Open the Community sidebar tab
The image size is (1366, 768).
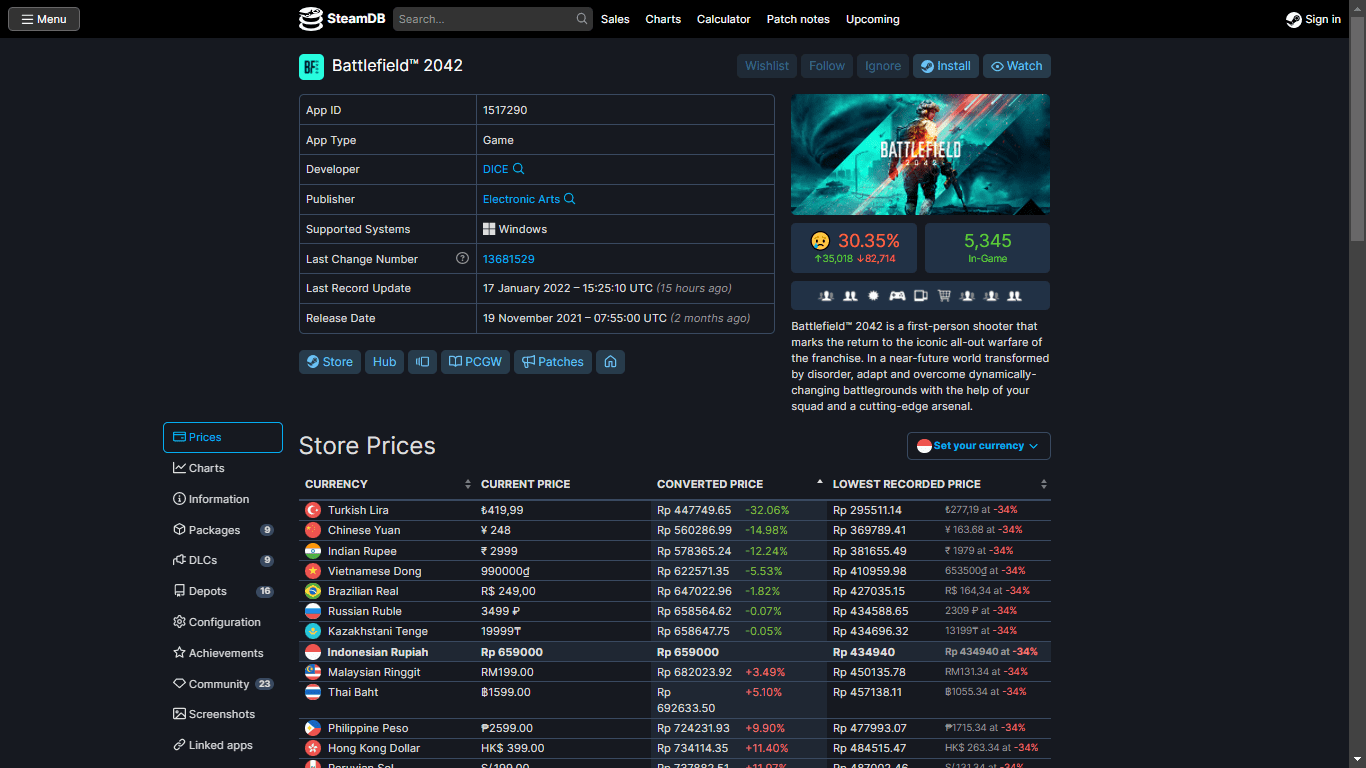coord(223,684)
